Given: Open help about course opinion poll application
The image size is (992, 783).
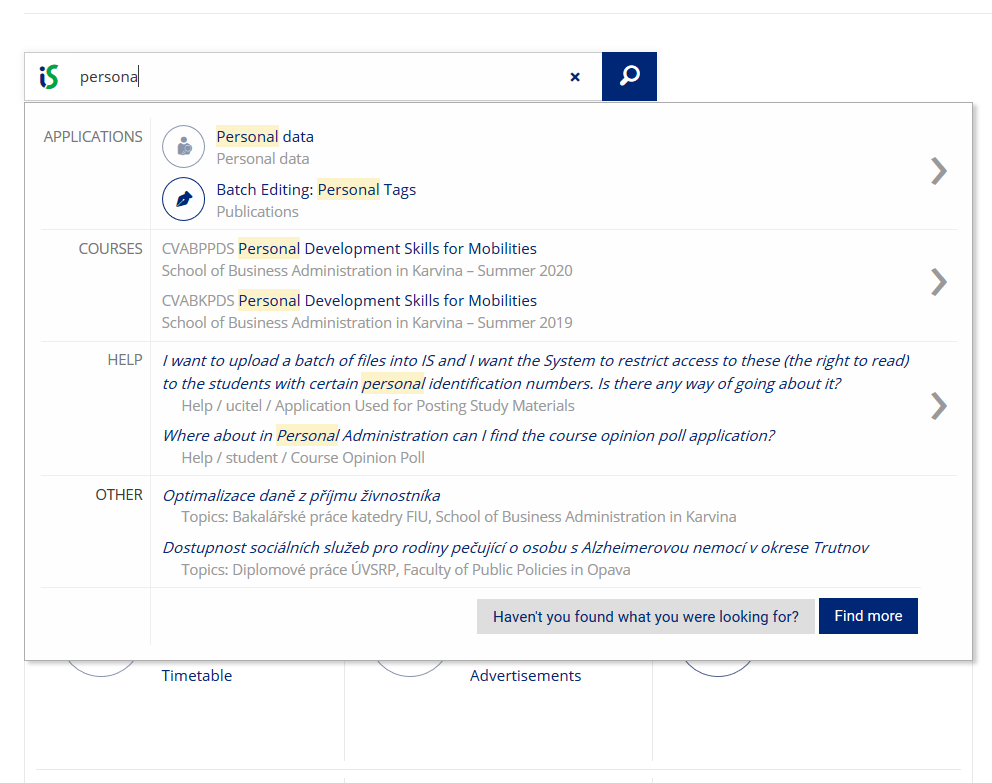Looking at the screenshot, I should click(x=468, y=436).
